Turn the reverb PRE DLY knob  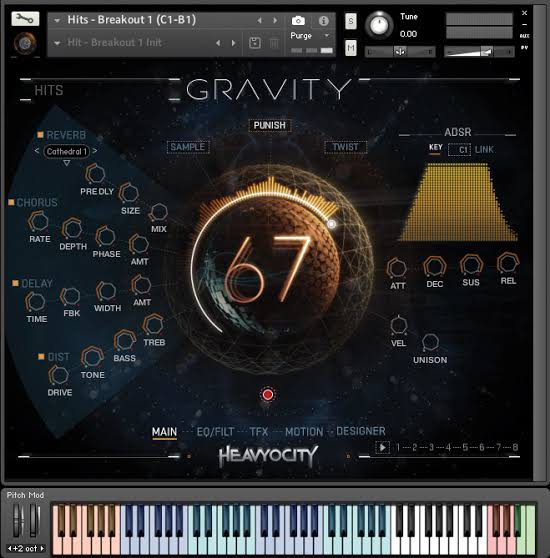click(x=95, y=173)
